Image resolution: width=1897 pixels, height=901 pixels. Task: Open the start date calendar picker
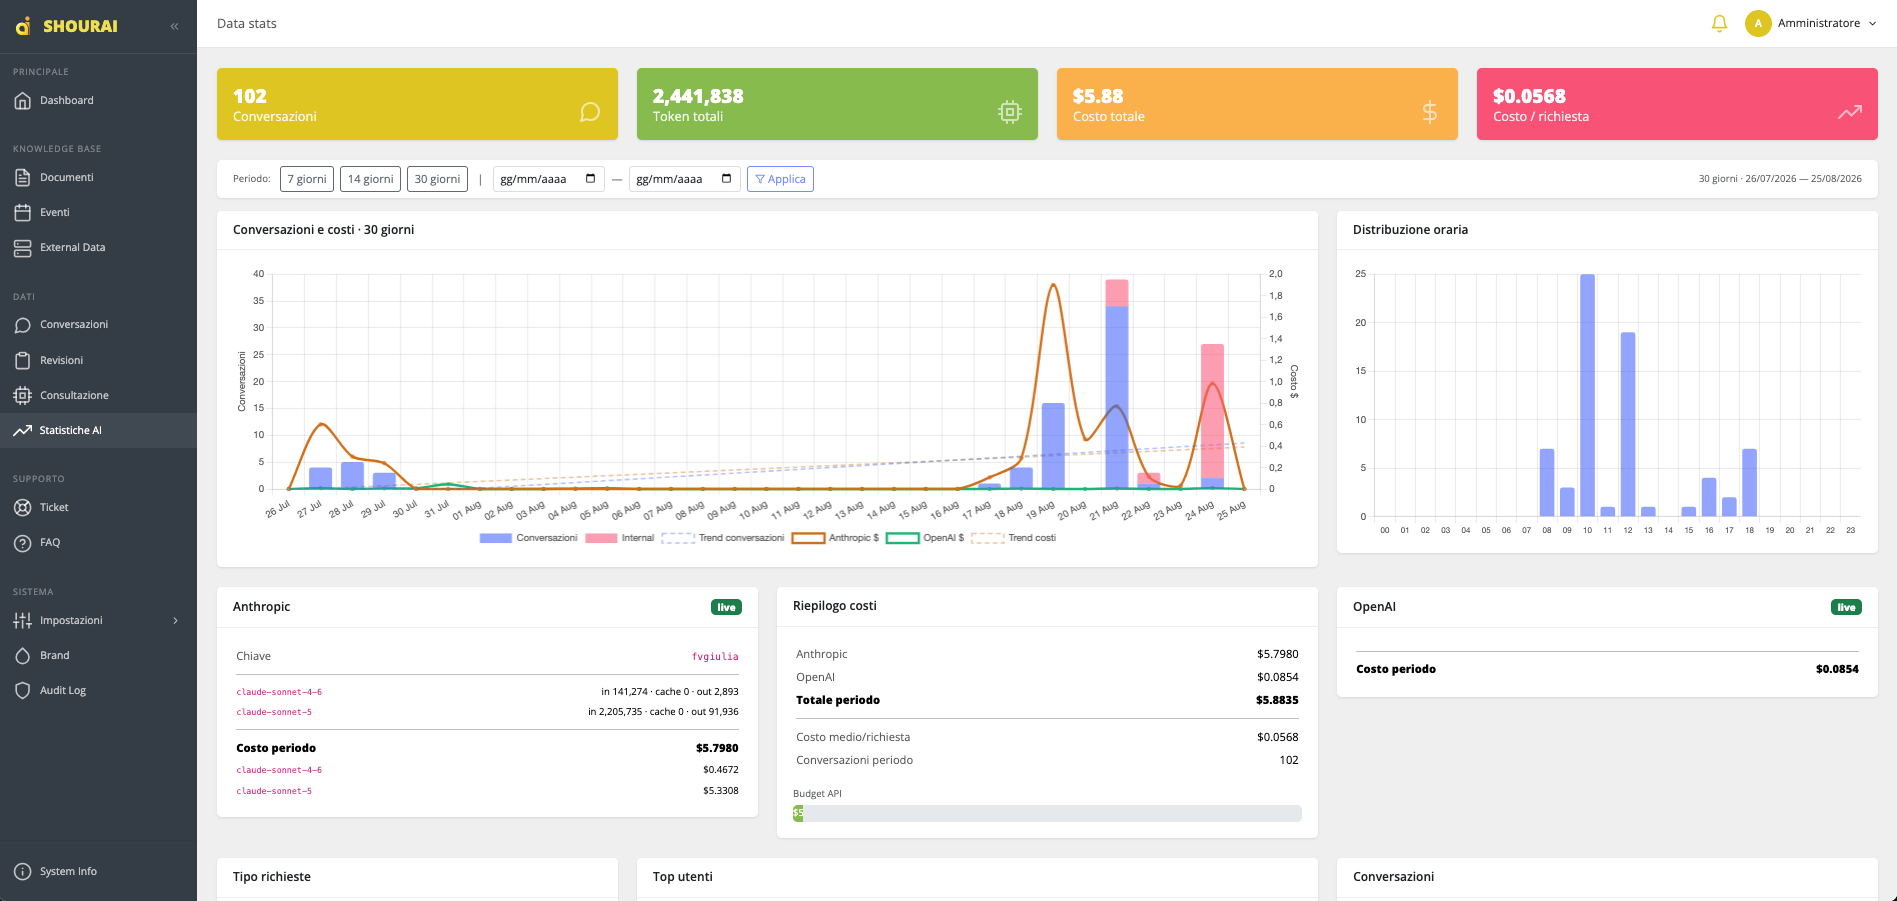[590, 179]
